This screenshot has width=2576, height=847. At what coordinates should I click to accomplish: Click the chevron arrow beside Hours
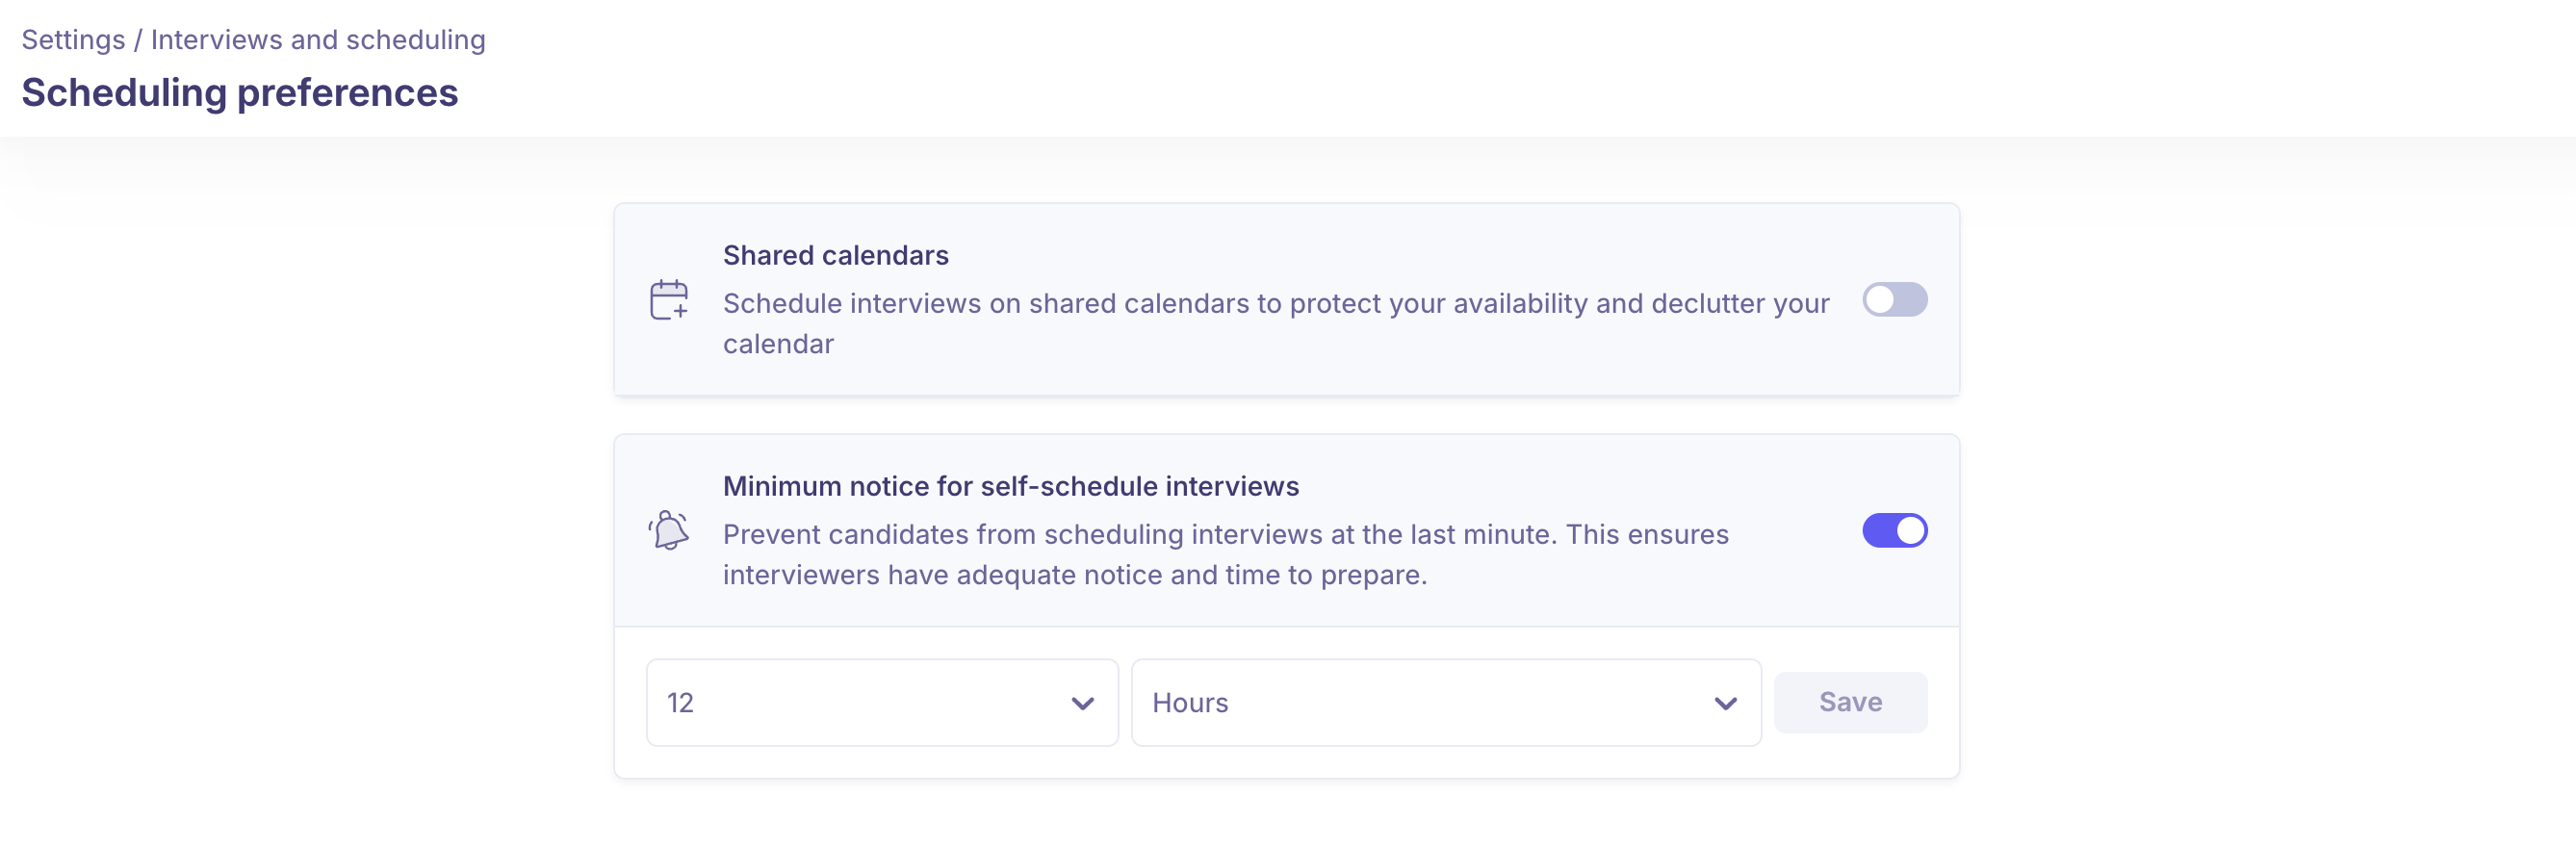tap(1725, 703)
